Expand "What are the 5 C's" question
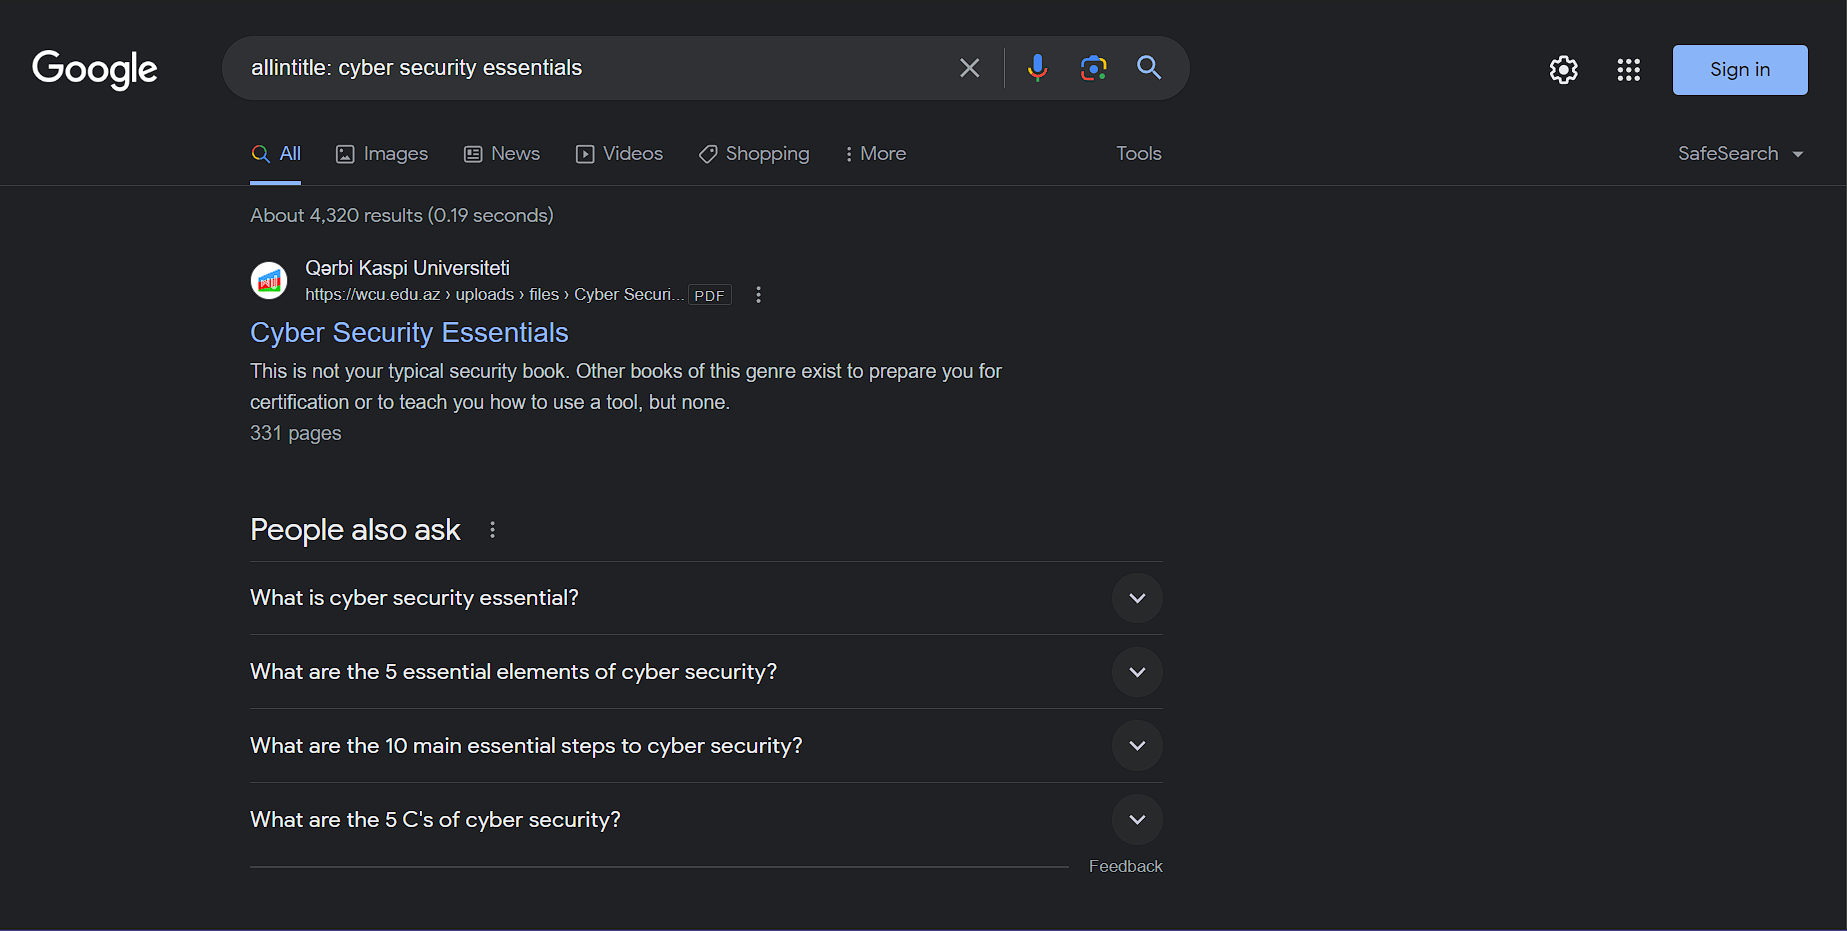This screenshot has width=1847, height=931. point(1137,820)
